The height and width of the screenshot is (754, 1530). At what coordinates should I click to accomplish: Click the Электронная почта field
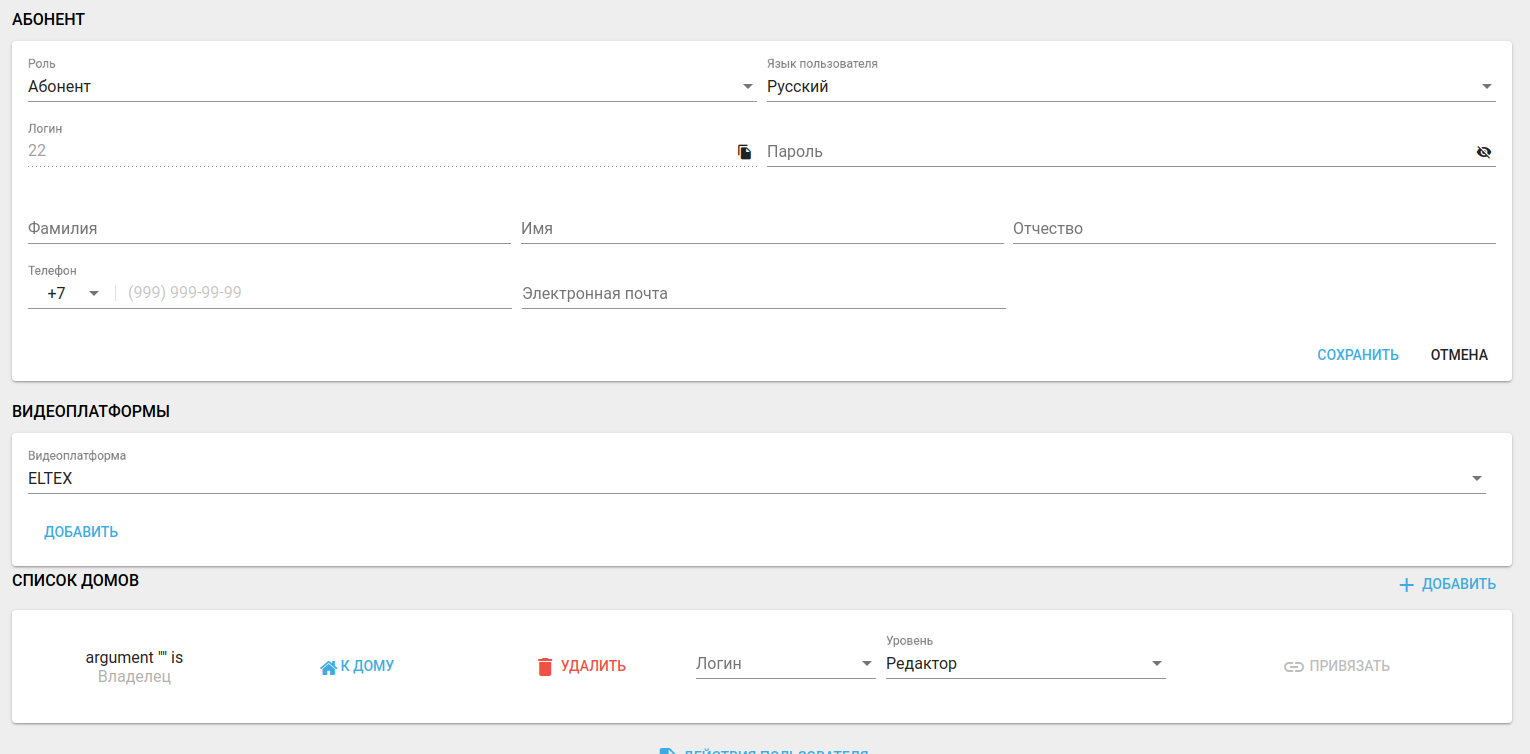tap(763, 294)
